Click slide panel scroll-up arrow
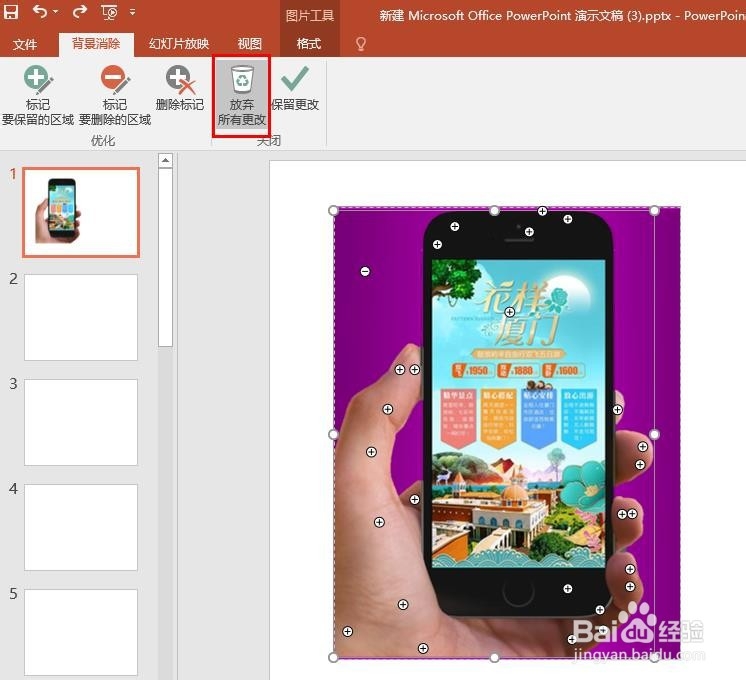The height and width of the screenshot is (680, 746). click(165, 160)
